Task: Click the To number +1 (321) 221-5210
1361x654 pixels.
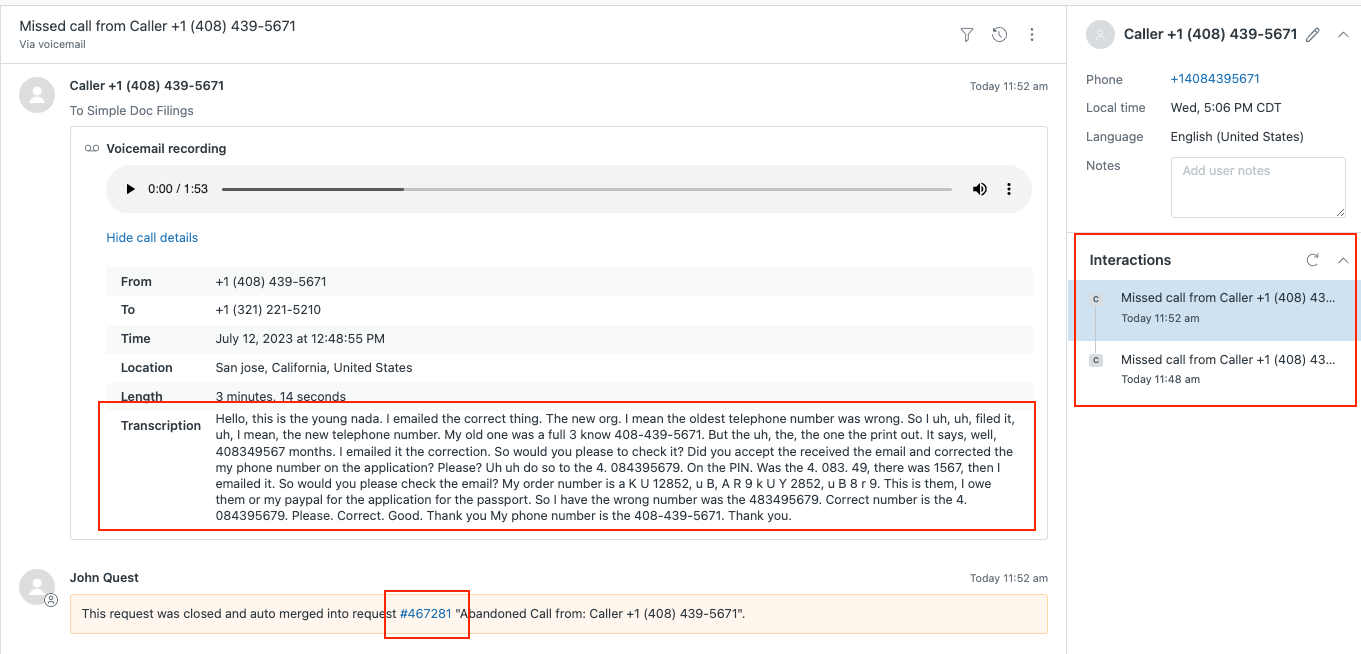Action: coord(268,310)
